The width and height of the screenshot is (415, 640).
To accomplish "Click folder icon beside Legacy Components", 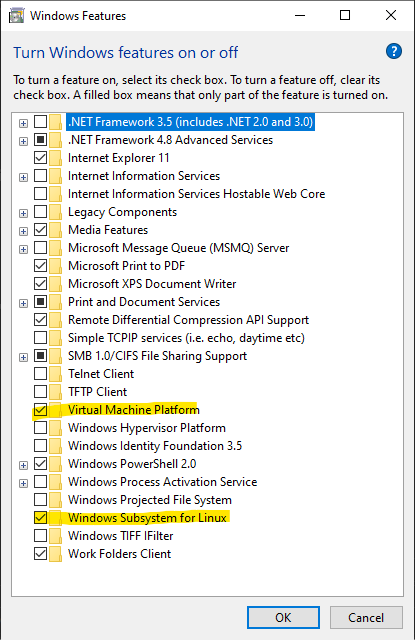I will [x=55, y=212].
